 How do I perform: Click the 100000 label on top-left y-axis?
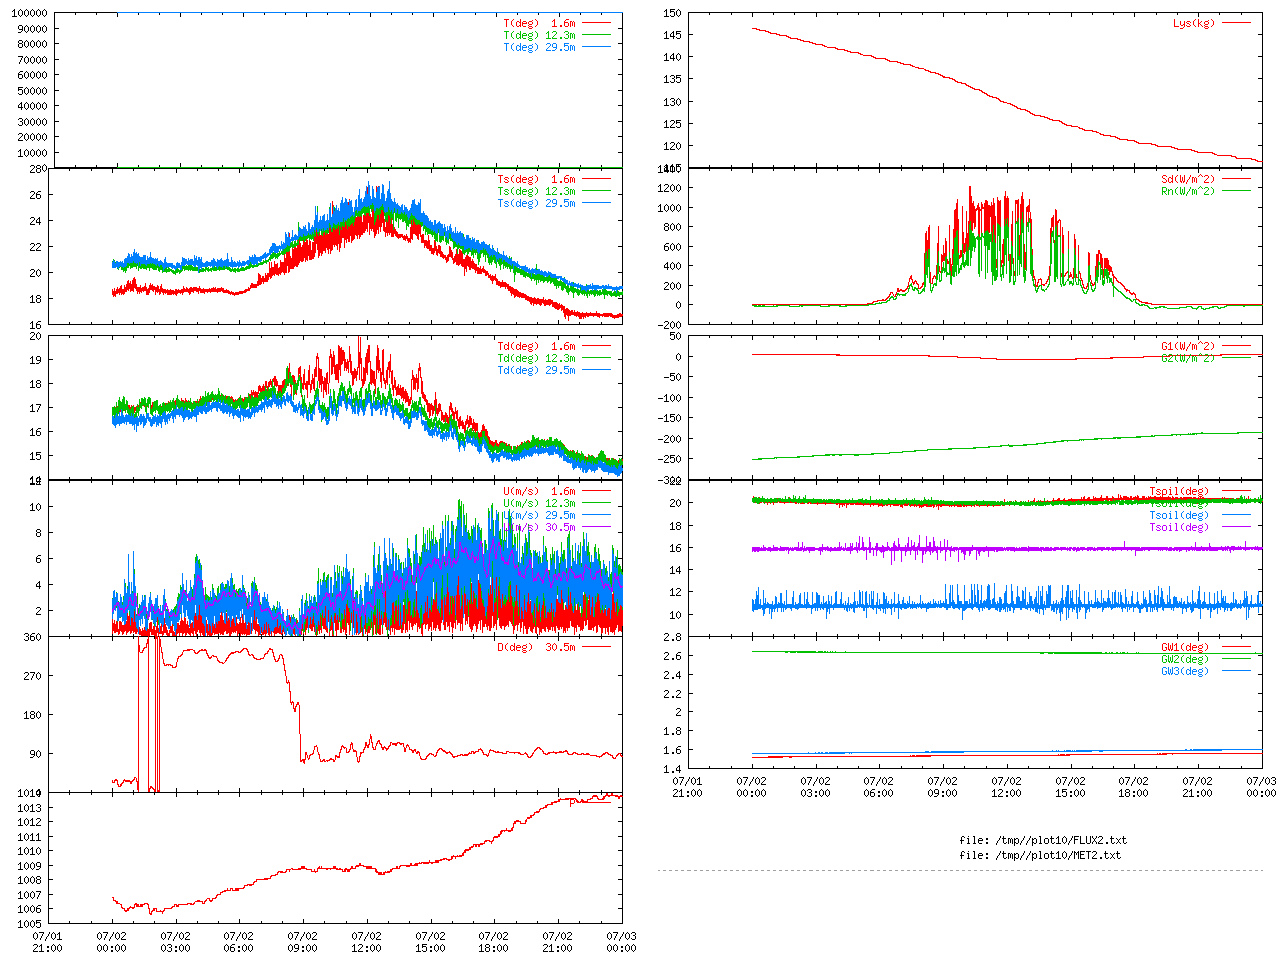coord(28,13)
